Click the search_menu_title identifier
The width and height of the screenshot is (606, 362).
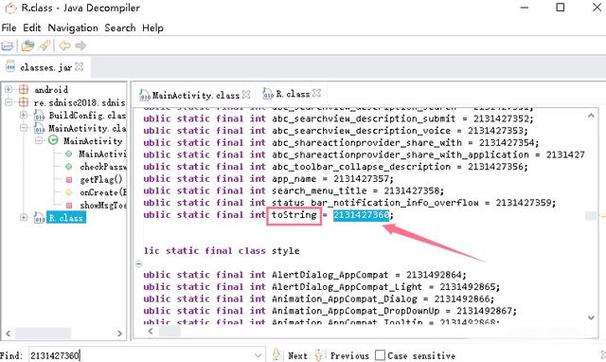point(319,191)
